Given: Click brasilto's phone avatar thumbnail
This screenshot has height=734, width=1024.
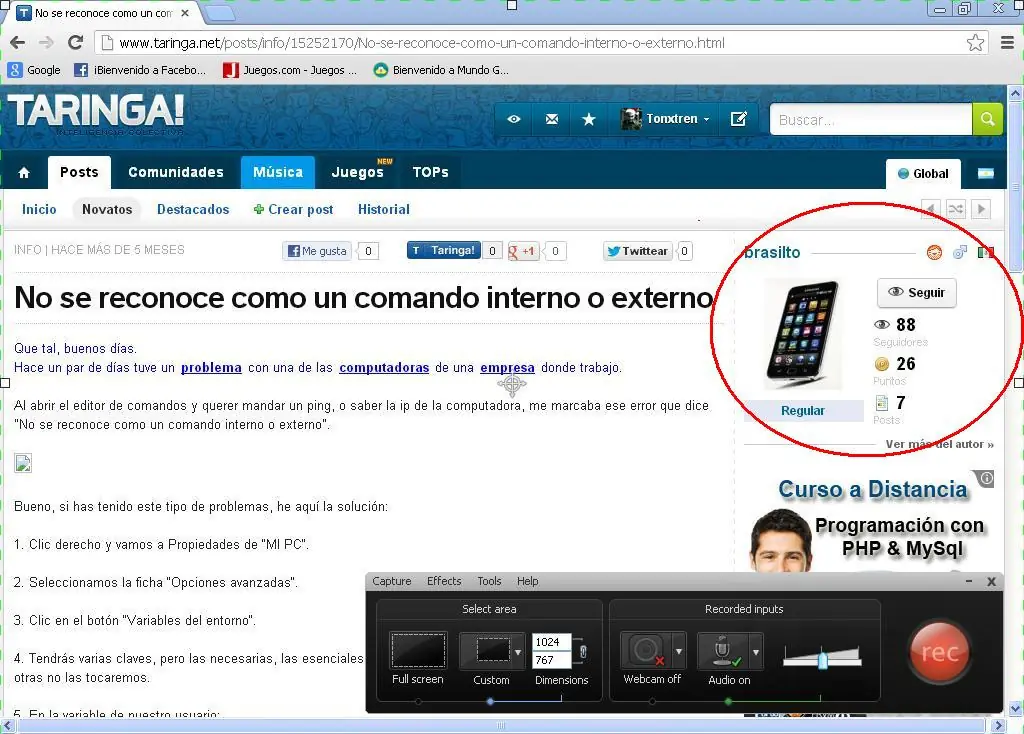Looking at the screenshot, I should pos(803,333).
